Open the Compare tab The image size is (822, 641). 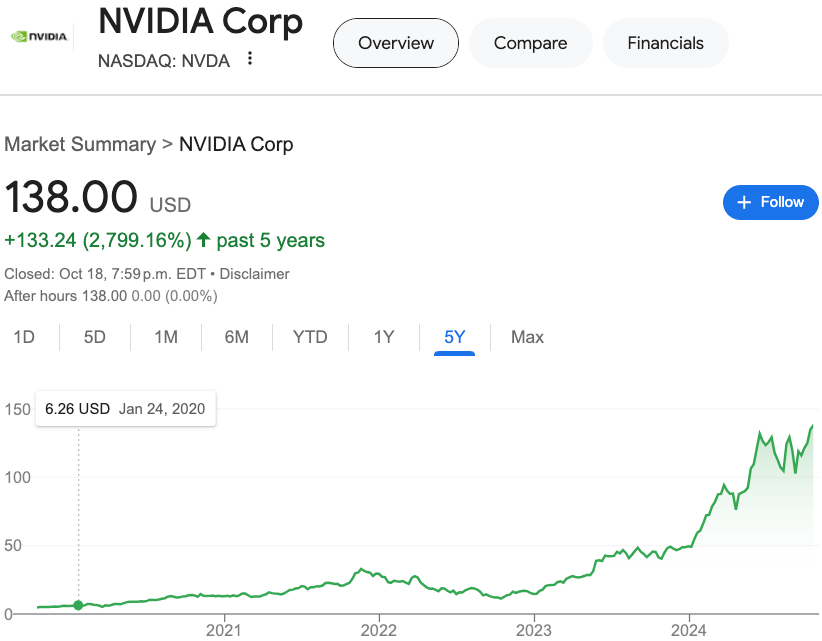[x=530, y=43]
